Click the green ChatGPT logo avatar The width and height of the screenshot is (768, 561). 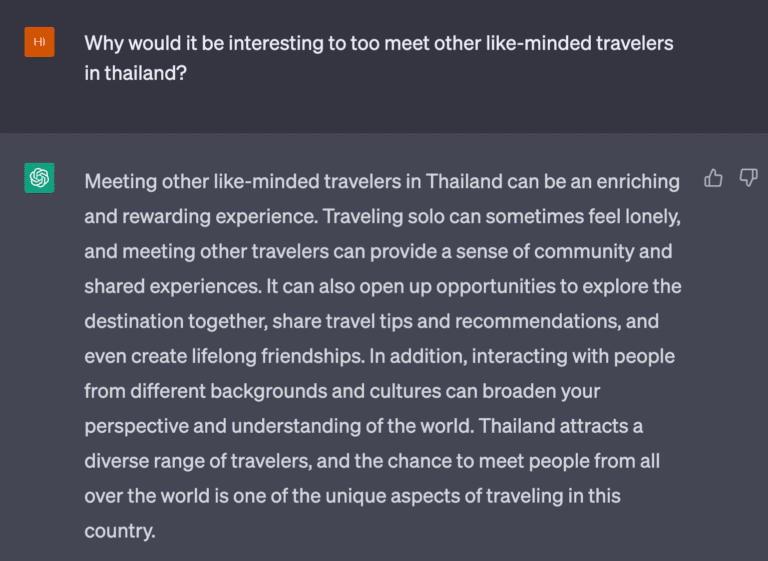39,177
